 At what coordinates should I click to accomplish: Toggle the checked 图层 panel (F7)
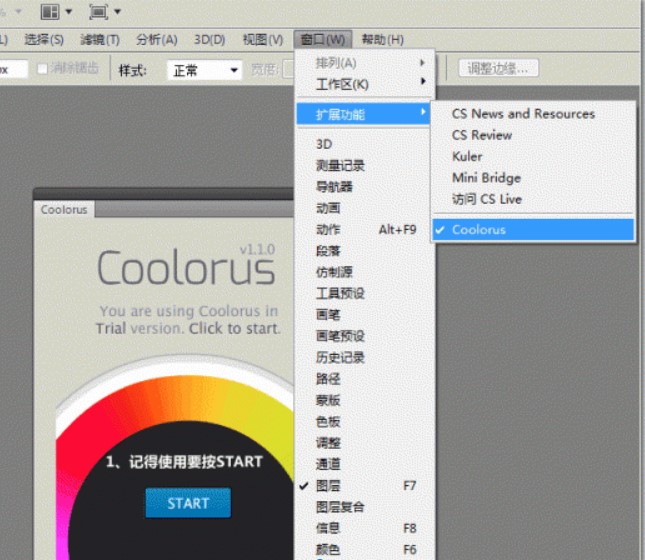(365, 486)
